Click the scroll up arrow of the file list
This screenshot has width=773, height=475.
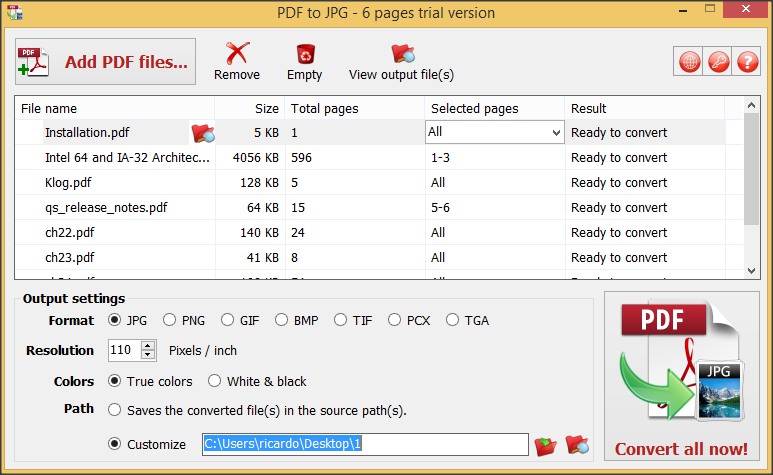point(751,105)
